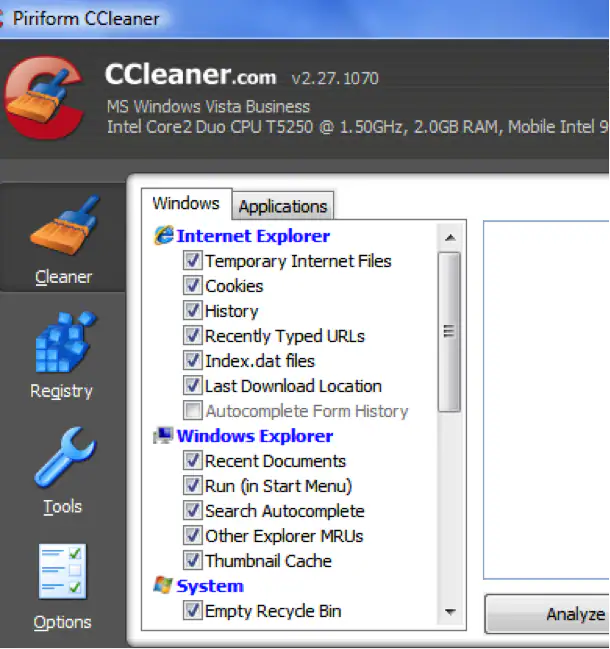The height and width of the screenshot is (649, 610).
Task: Toggle Last Download Location checkbox
Action: click(192, 386)
